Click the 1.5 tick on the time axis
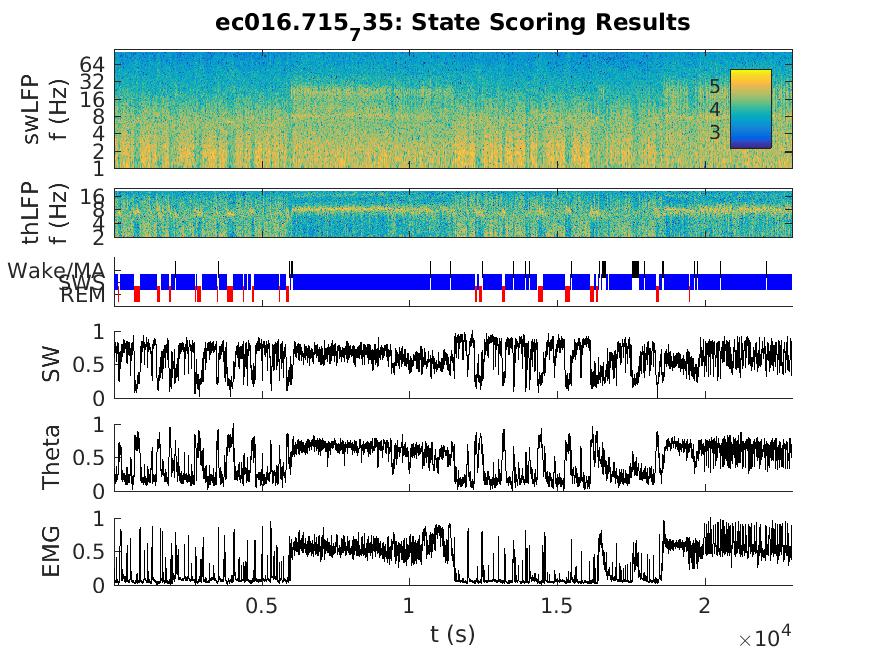This screenshot has height=656, width=875. pyautogui.click(x=556, y=606)
